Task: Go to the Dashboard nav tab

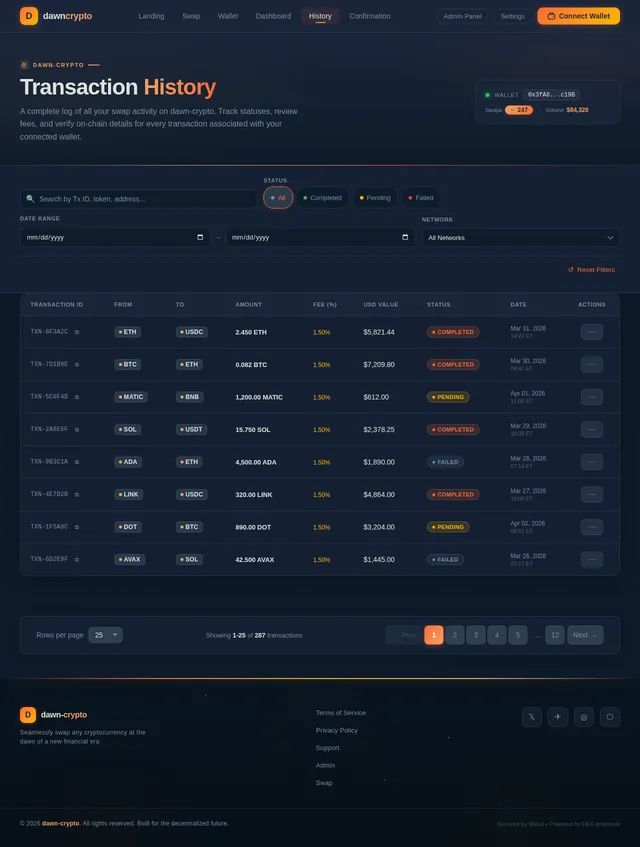Action: click(x=273, y=16)
